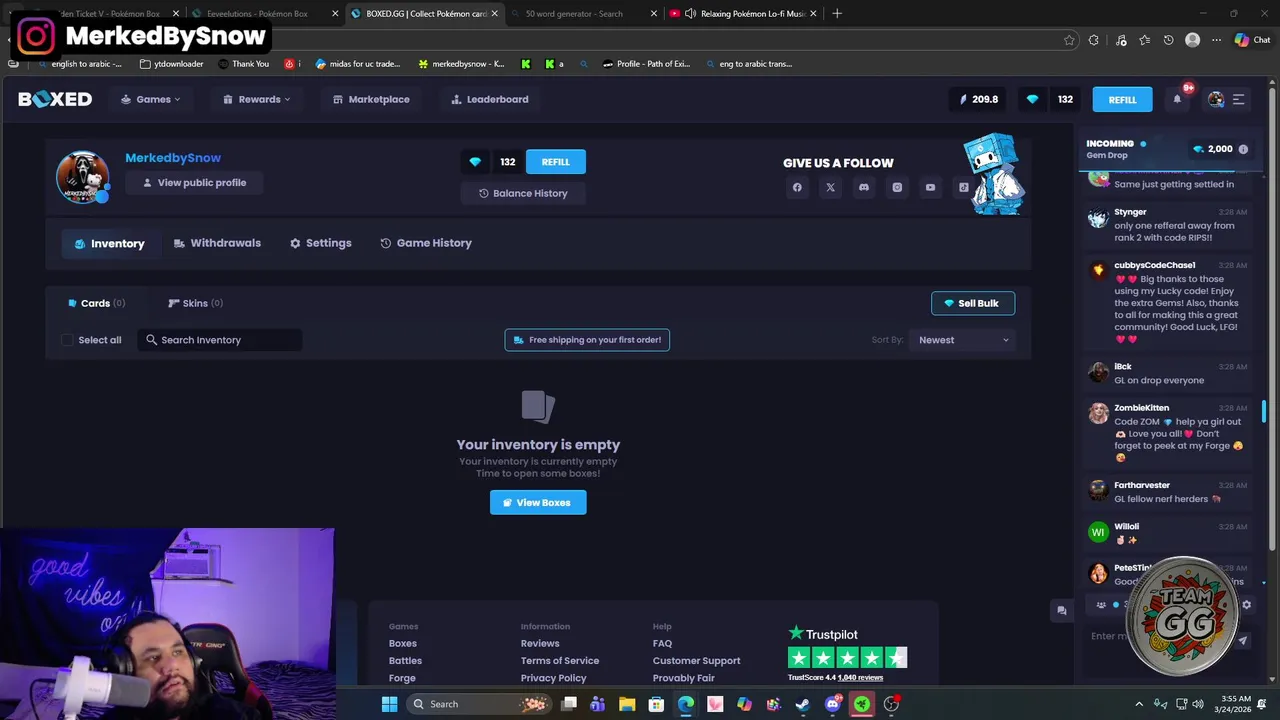Screen dimensions: 1280x720
Task: Click Free shipping on first order banner
Action: pyautogui.click(x=587, y=340)
